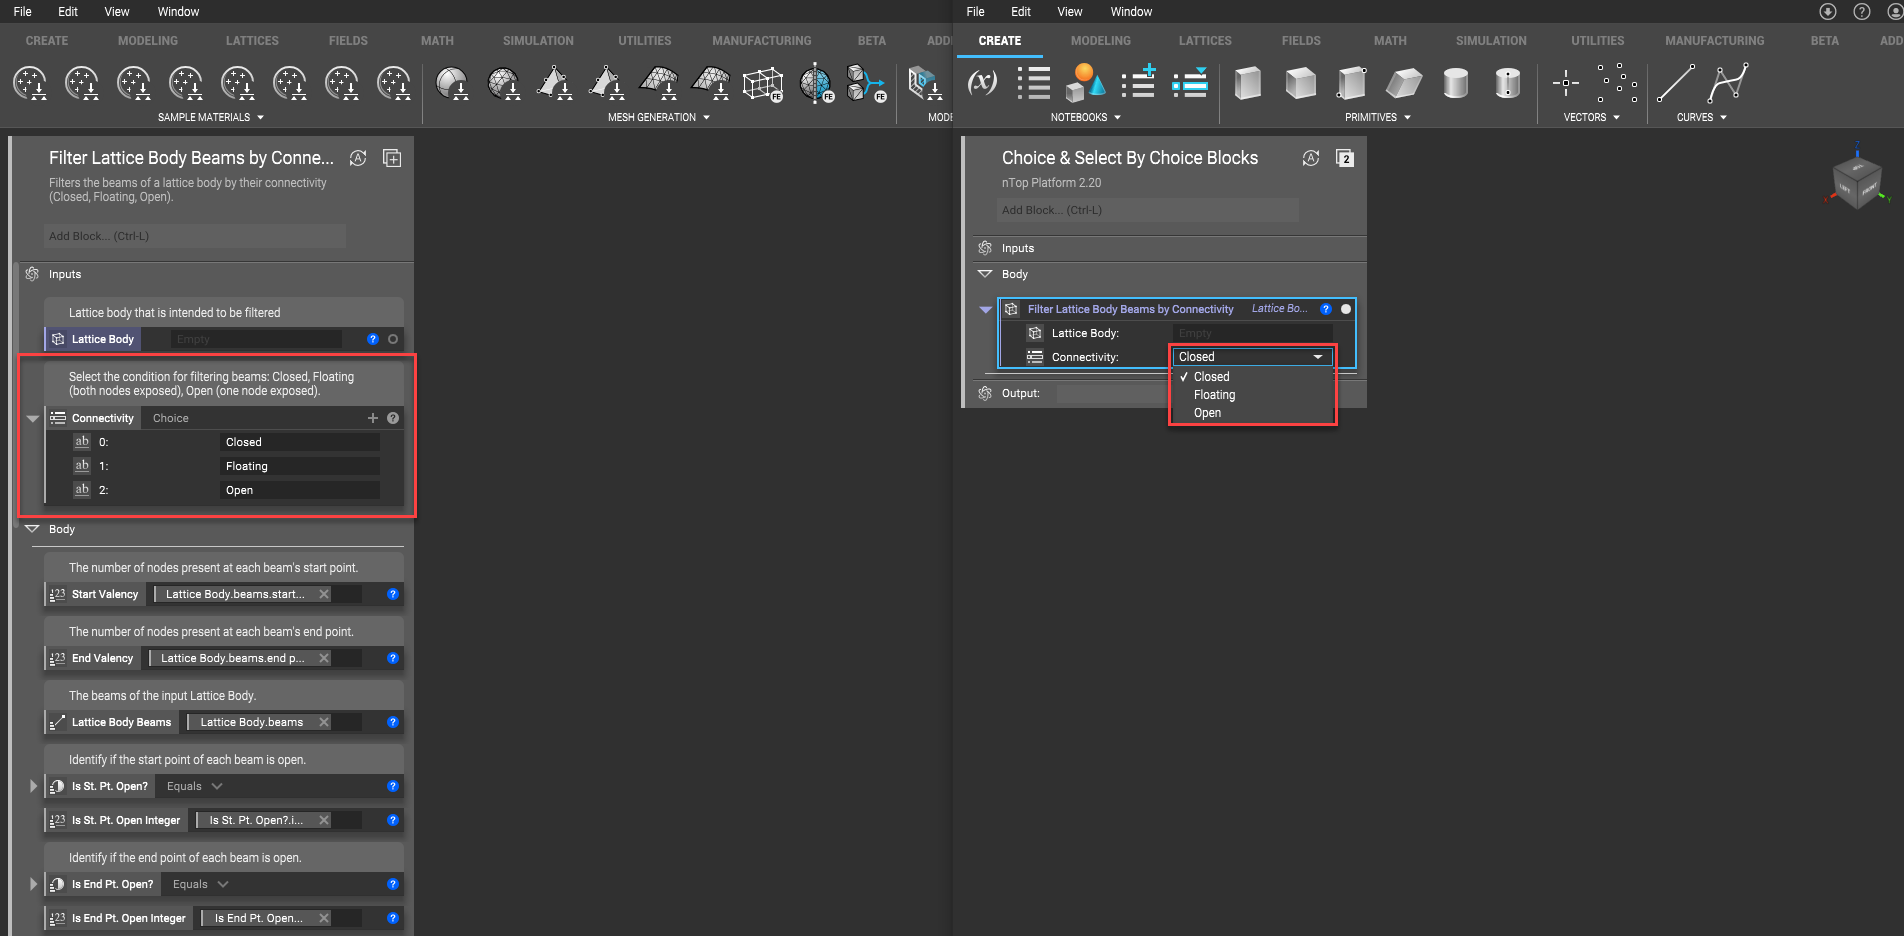Click the download icon at top right
Viewport: 1904px width, 936px height.
(x=1828, y=12)
